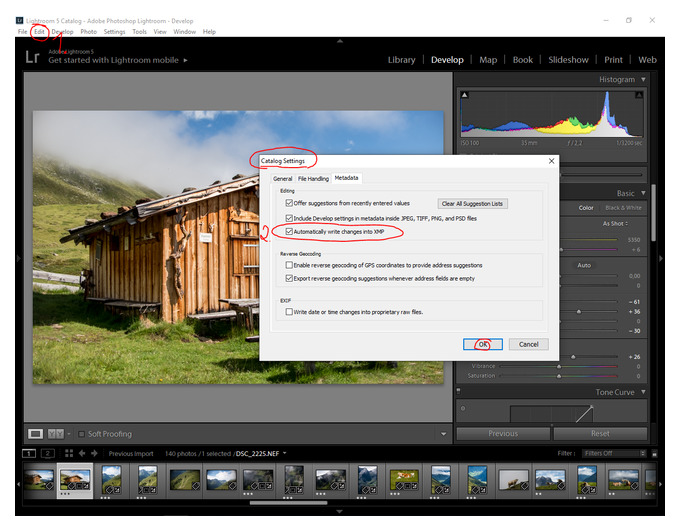Toggle highlight clipping indicator in histogram
The image size is (680, 531).
click(x=639, y=95)
